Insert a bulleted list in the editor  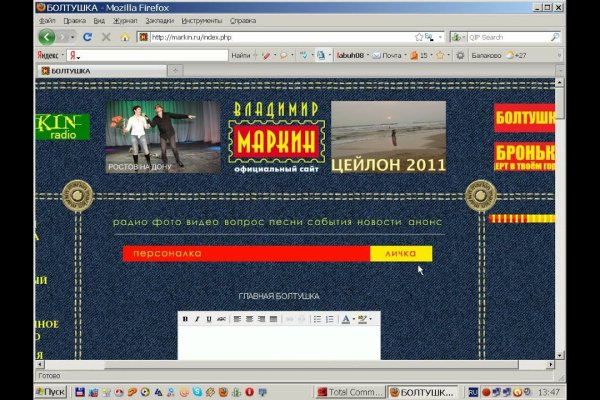(x=317, y=319)
